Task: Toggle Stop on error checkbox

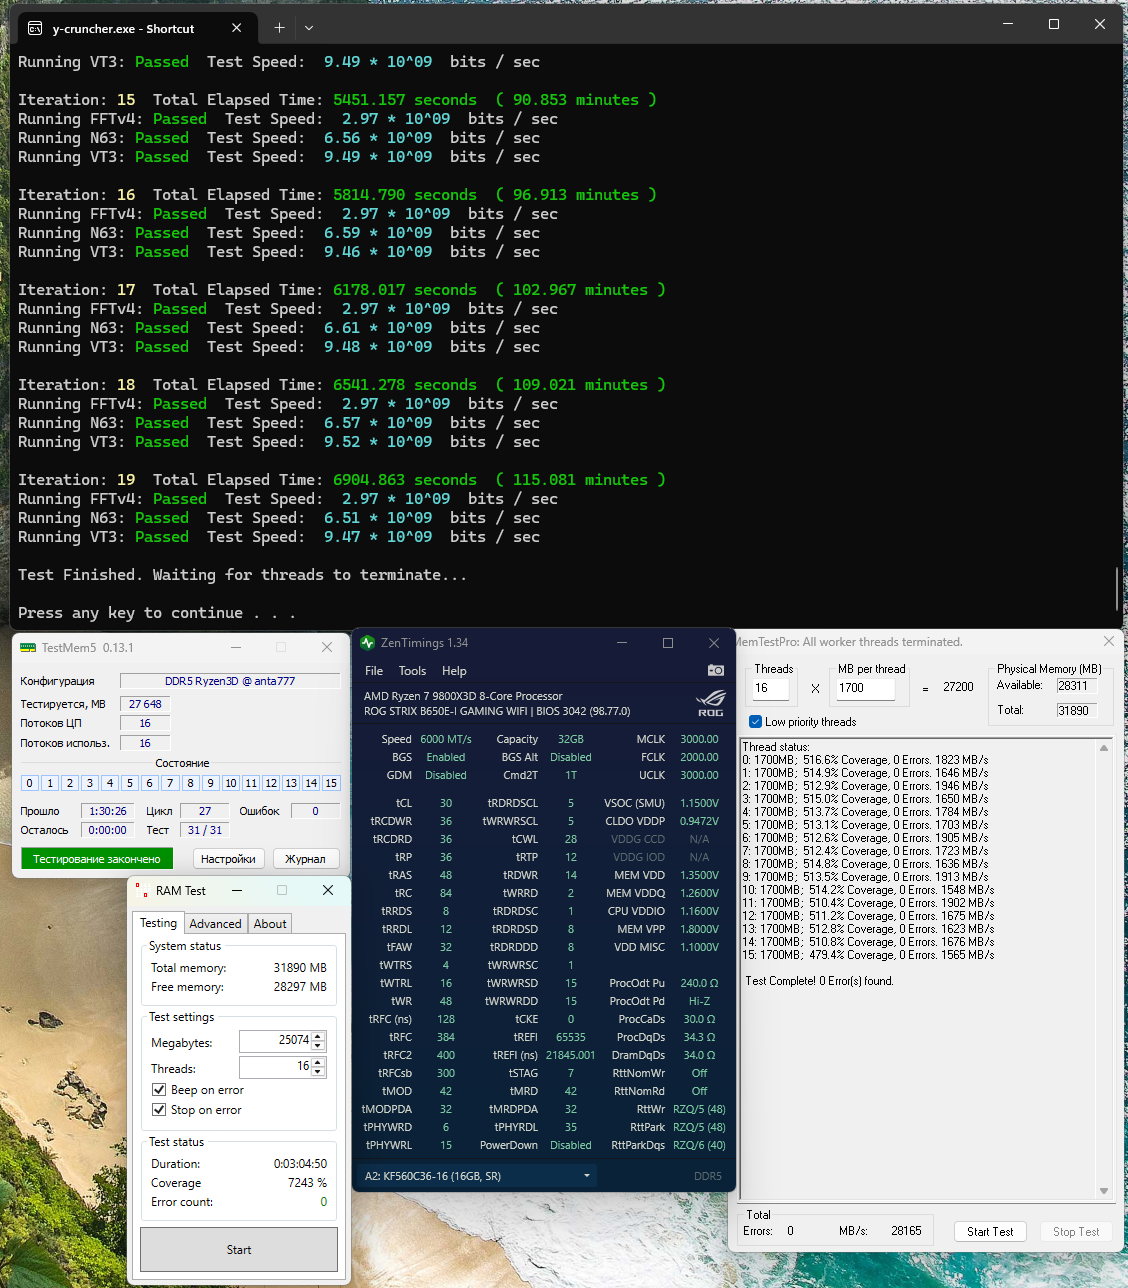Action: click(x=159, y=1110)
